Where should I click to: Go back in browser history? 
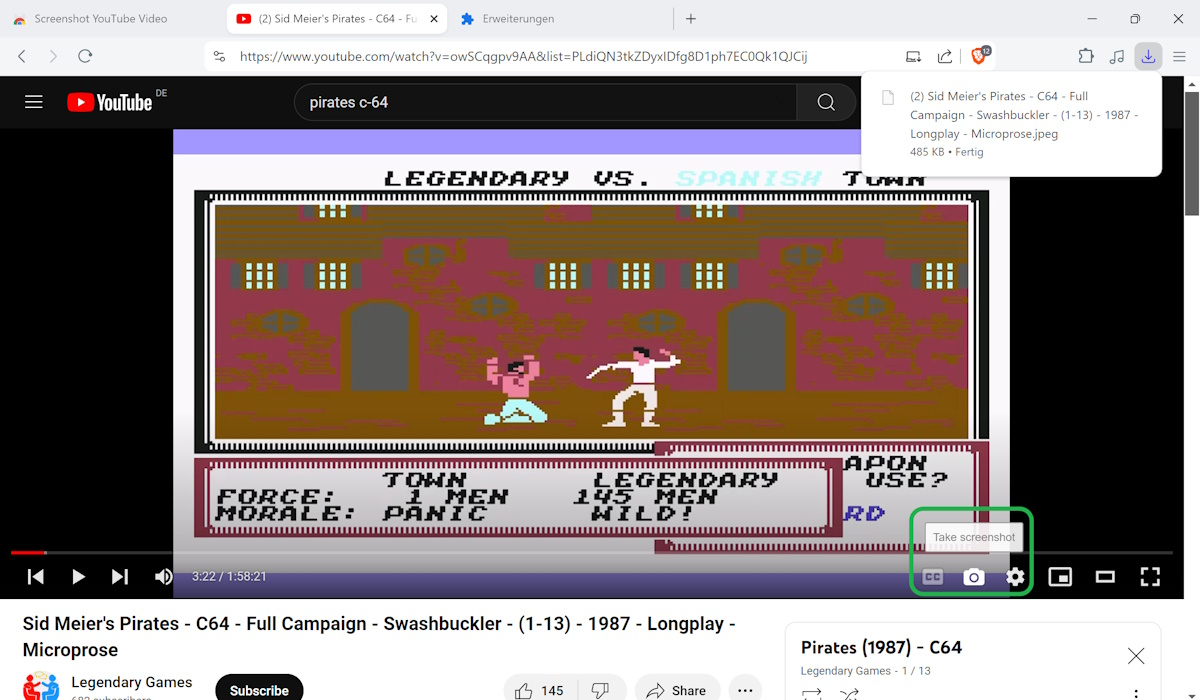[x=22, y=56]
